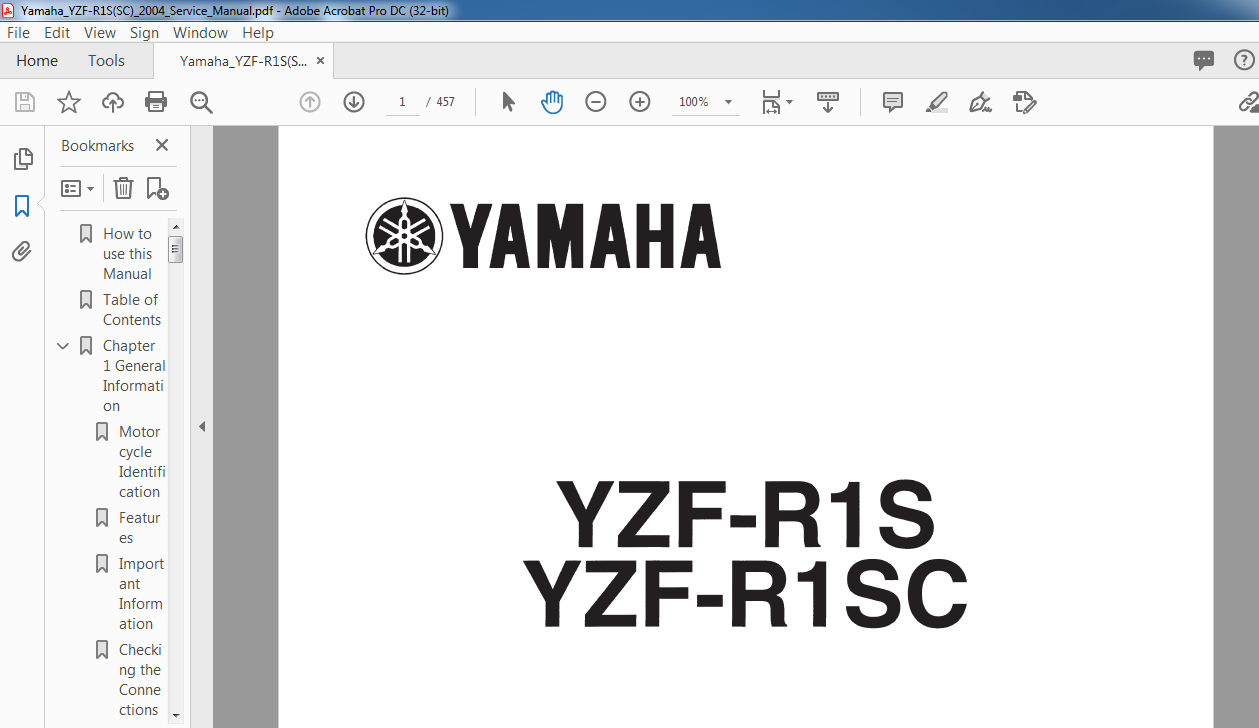This screenshot has height=728, width=1259.
Task: Go to previous page arrow
Action: tap(310, 102)
